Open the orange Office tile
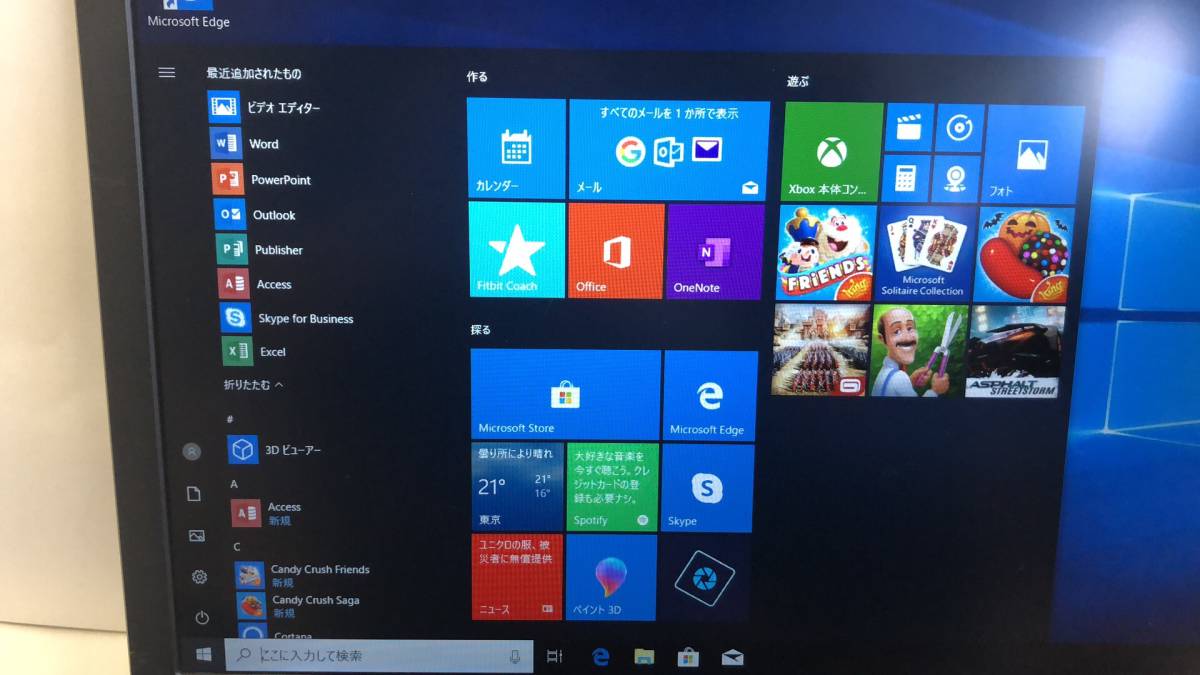Image resolution: width=1200 pixels, height=675 pixels. click(x=616, y=251)
